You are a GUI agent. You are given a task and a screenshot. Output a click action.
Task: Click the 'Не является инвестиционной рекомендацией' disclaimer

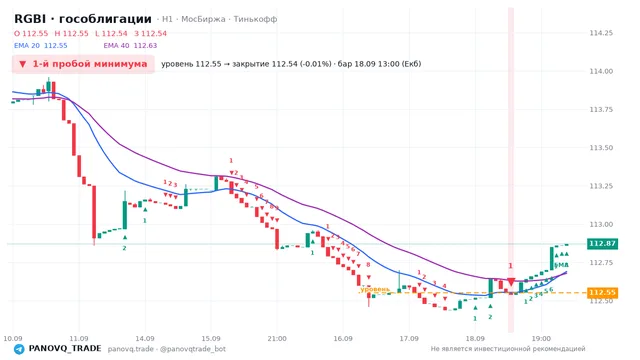pyautogui.click(x=508, y=349)
